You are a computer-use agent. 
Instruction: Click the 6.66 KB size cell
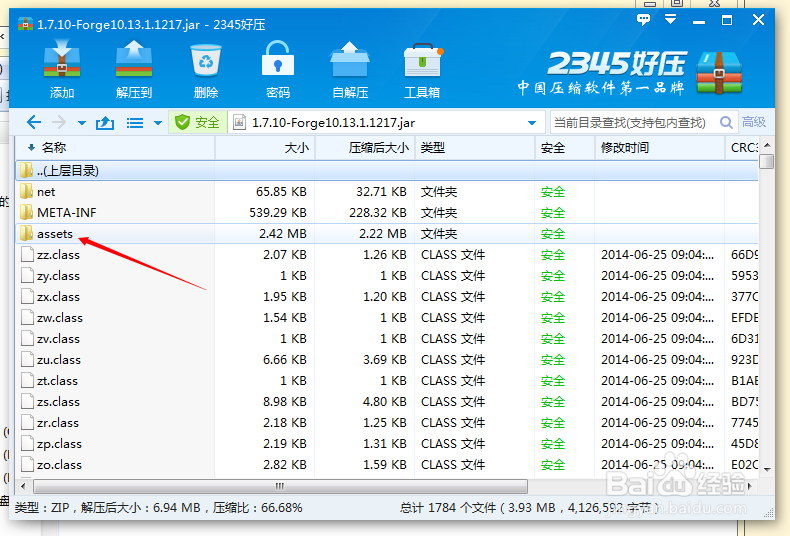284,360
